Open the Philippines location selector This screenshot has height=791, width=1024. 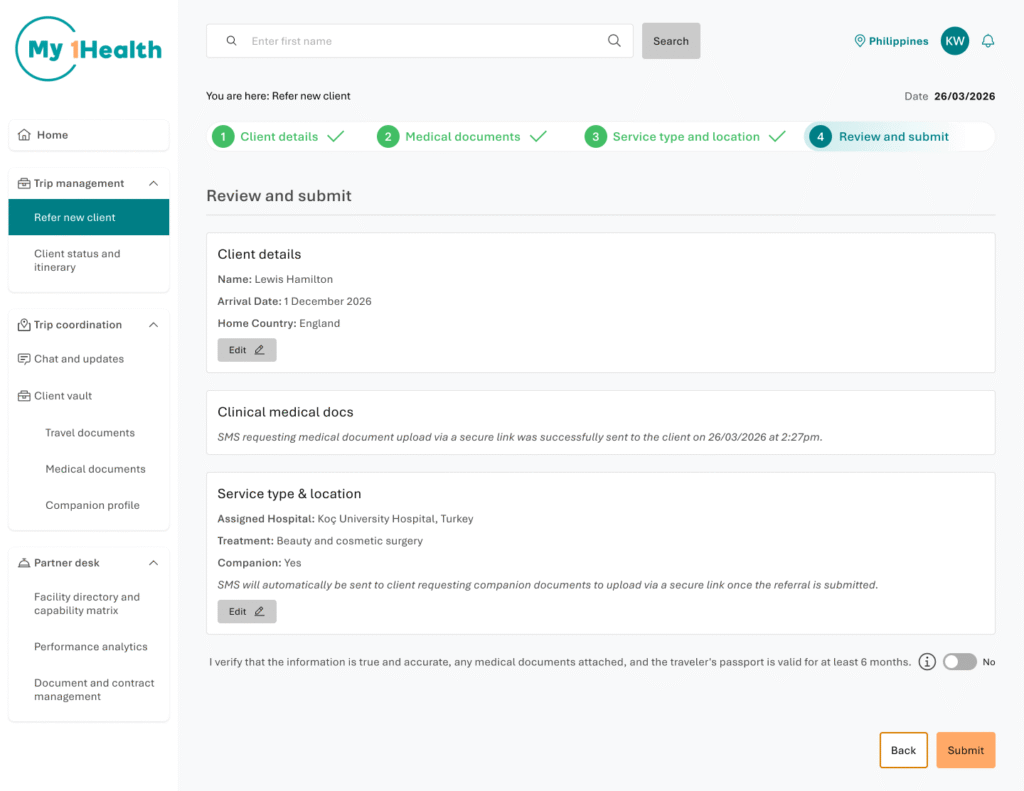point(891,40)
